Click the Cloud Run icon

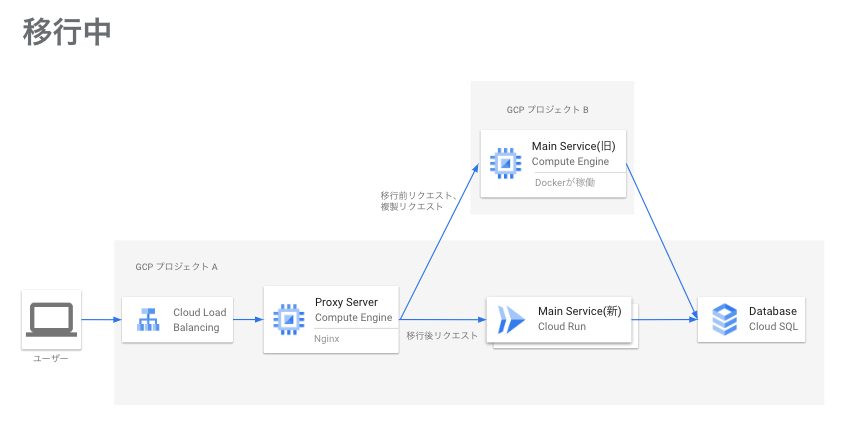coord(512,319)
